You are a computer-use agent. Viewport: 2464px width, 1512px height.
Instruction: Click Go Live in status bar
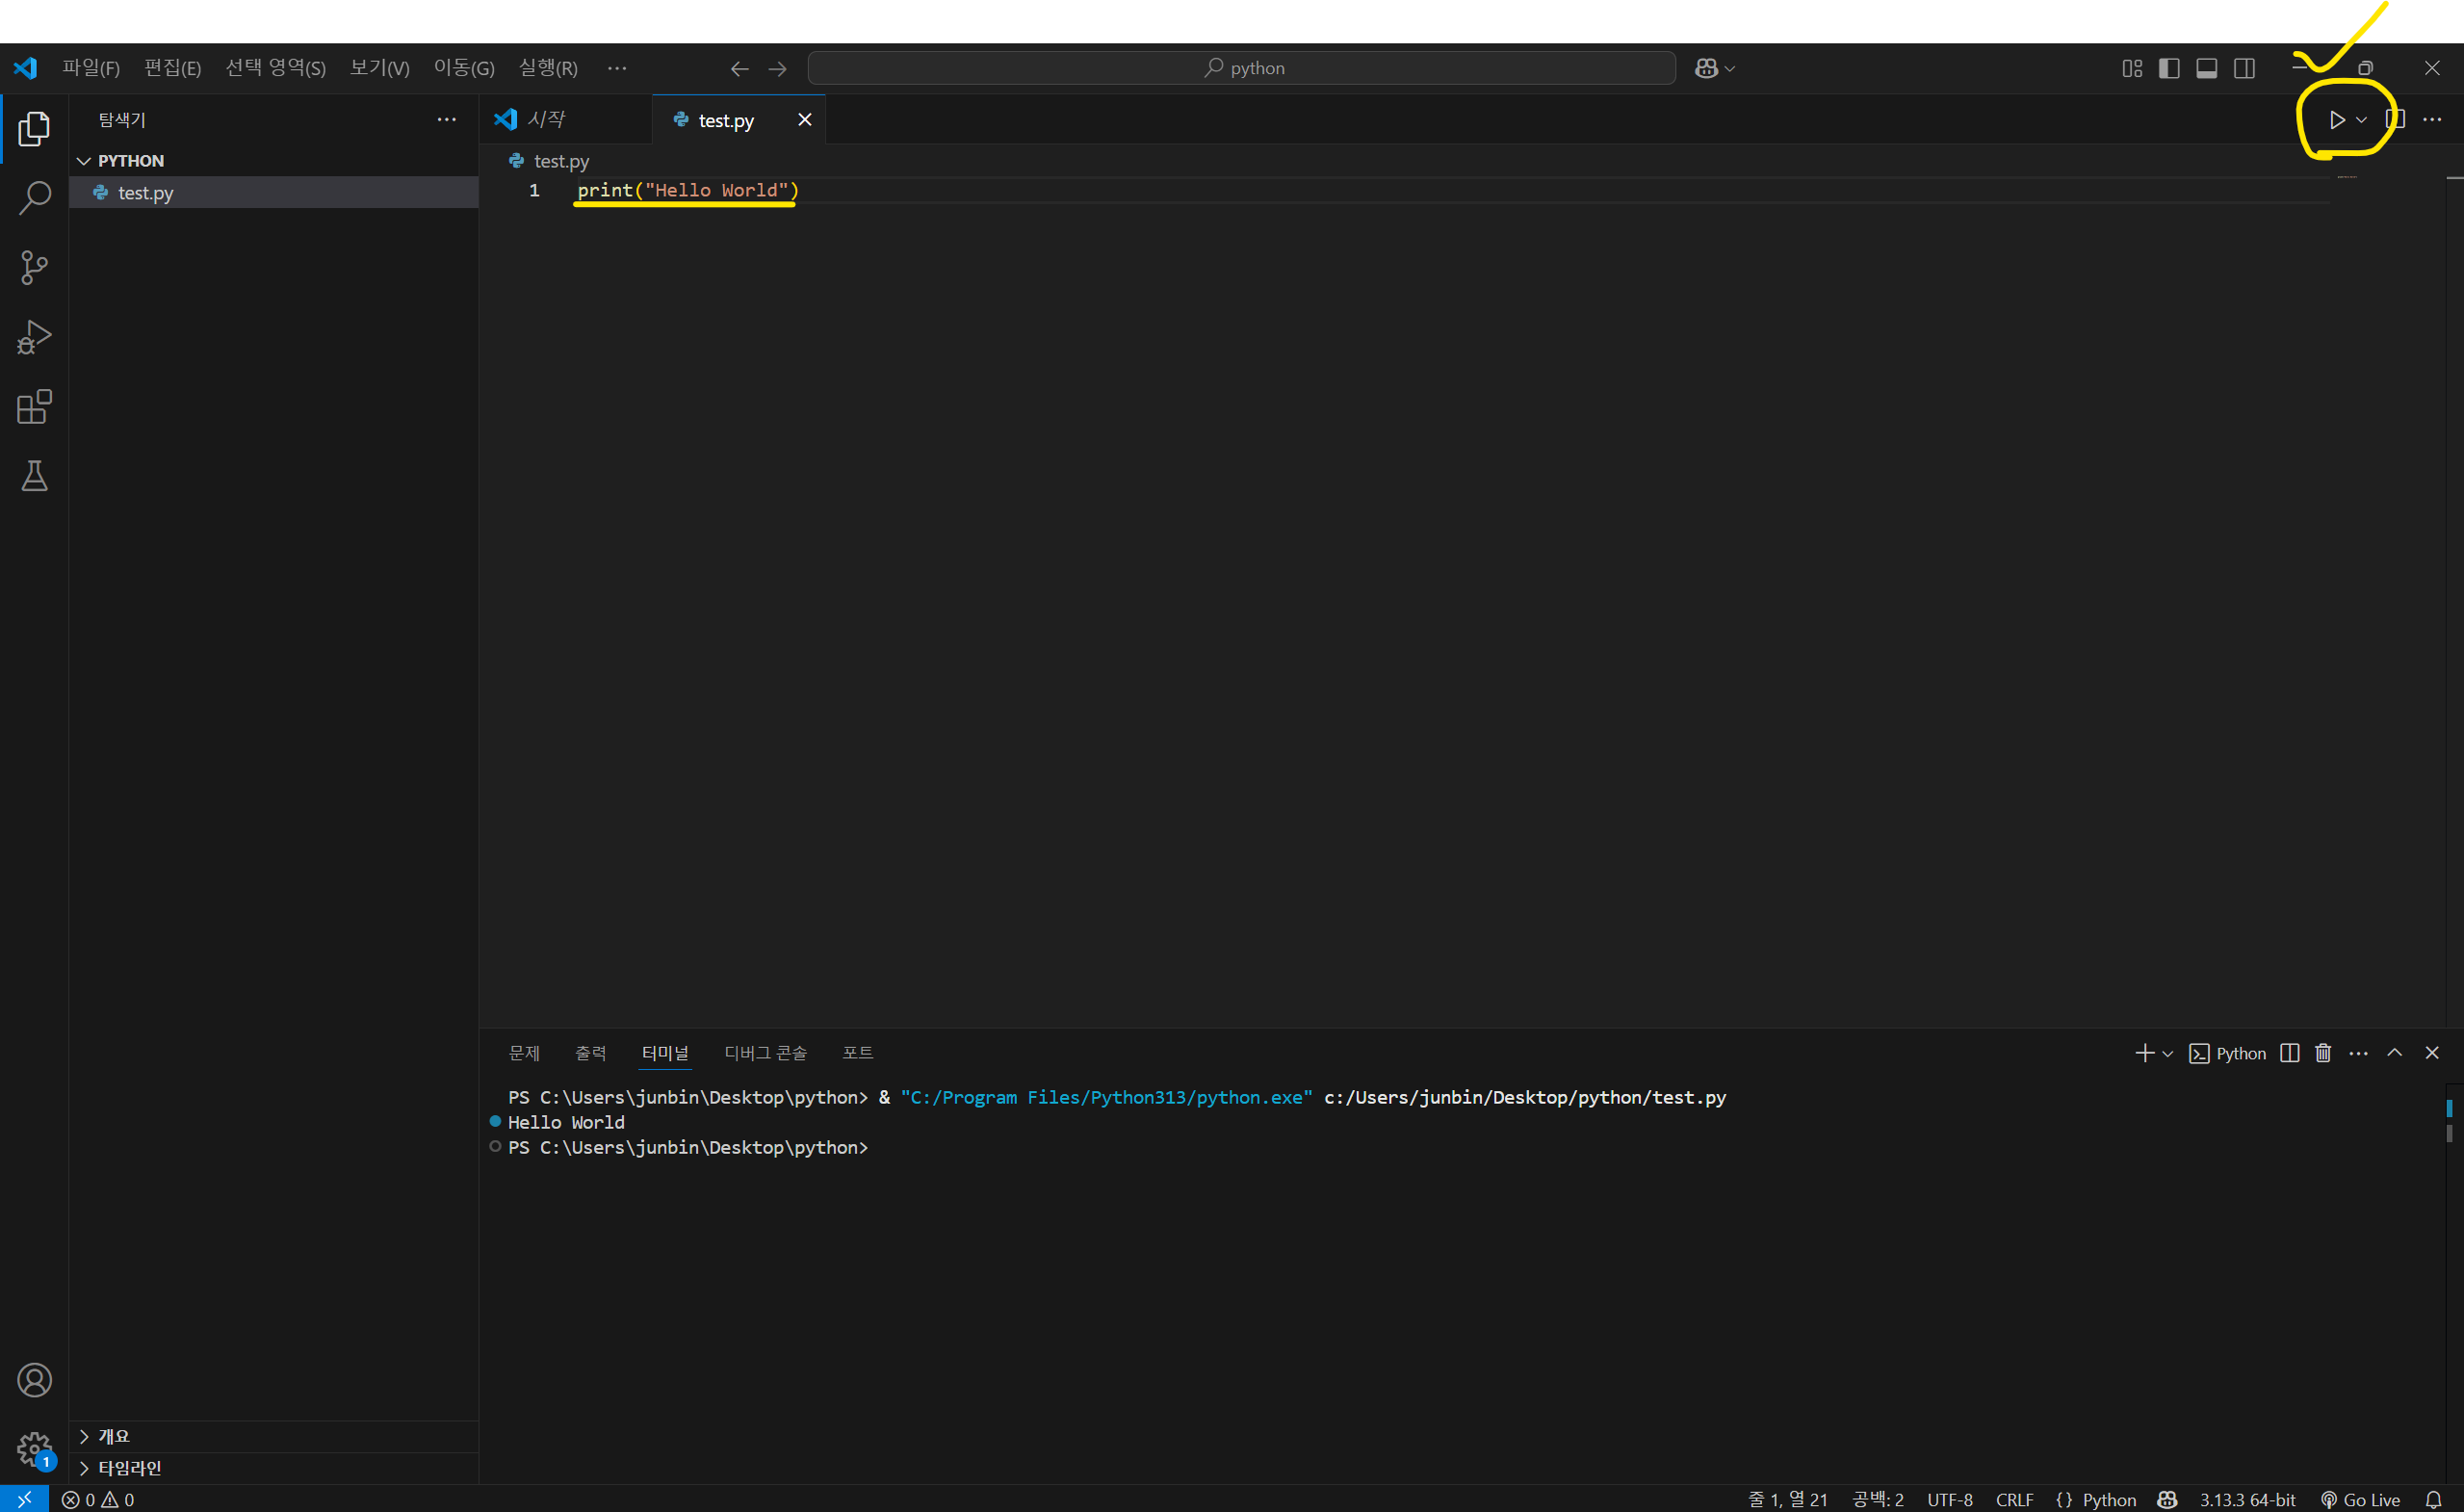[x=2360, y=1499]
